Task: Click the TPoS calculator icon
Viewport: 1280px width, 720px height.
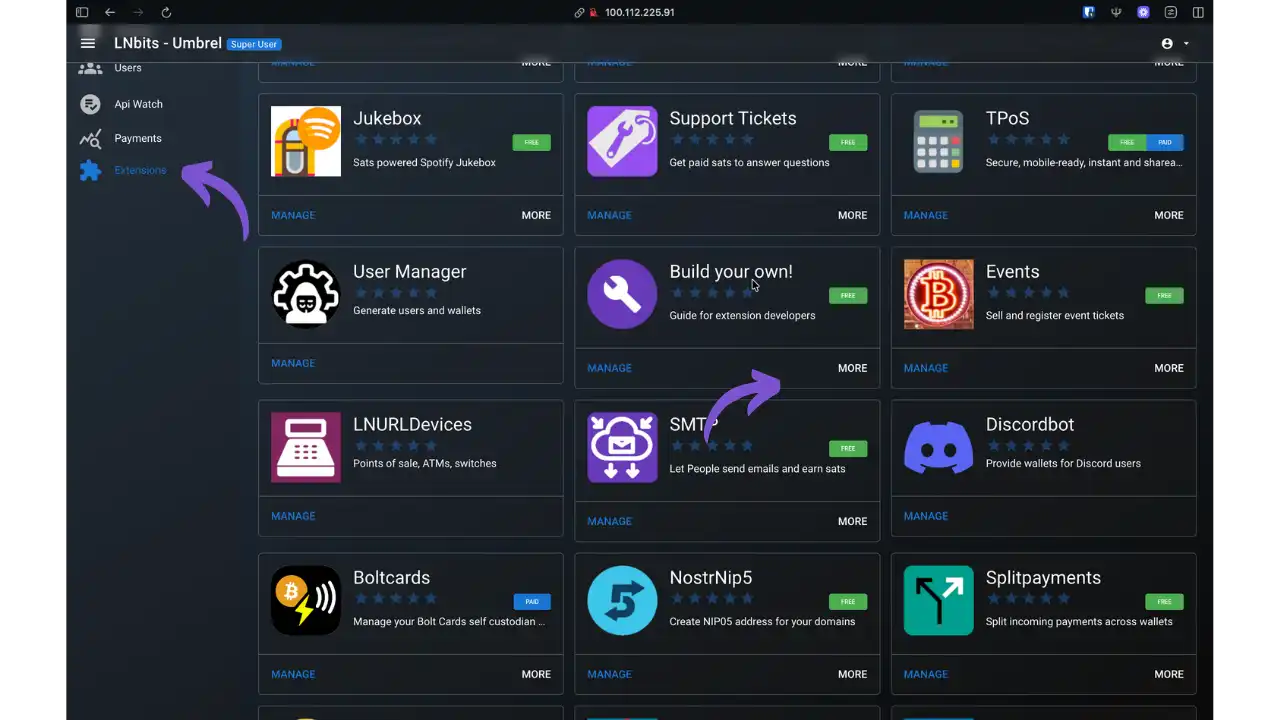Action: 938,142
